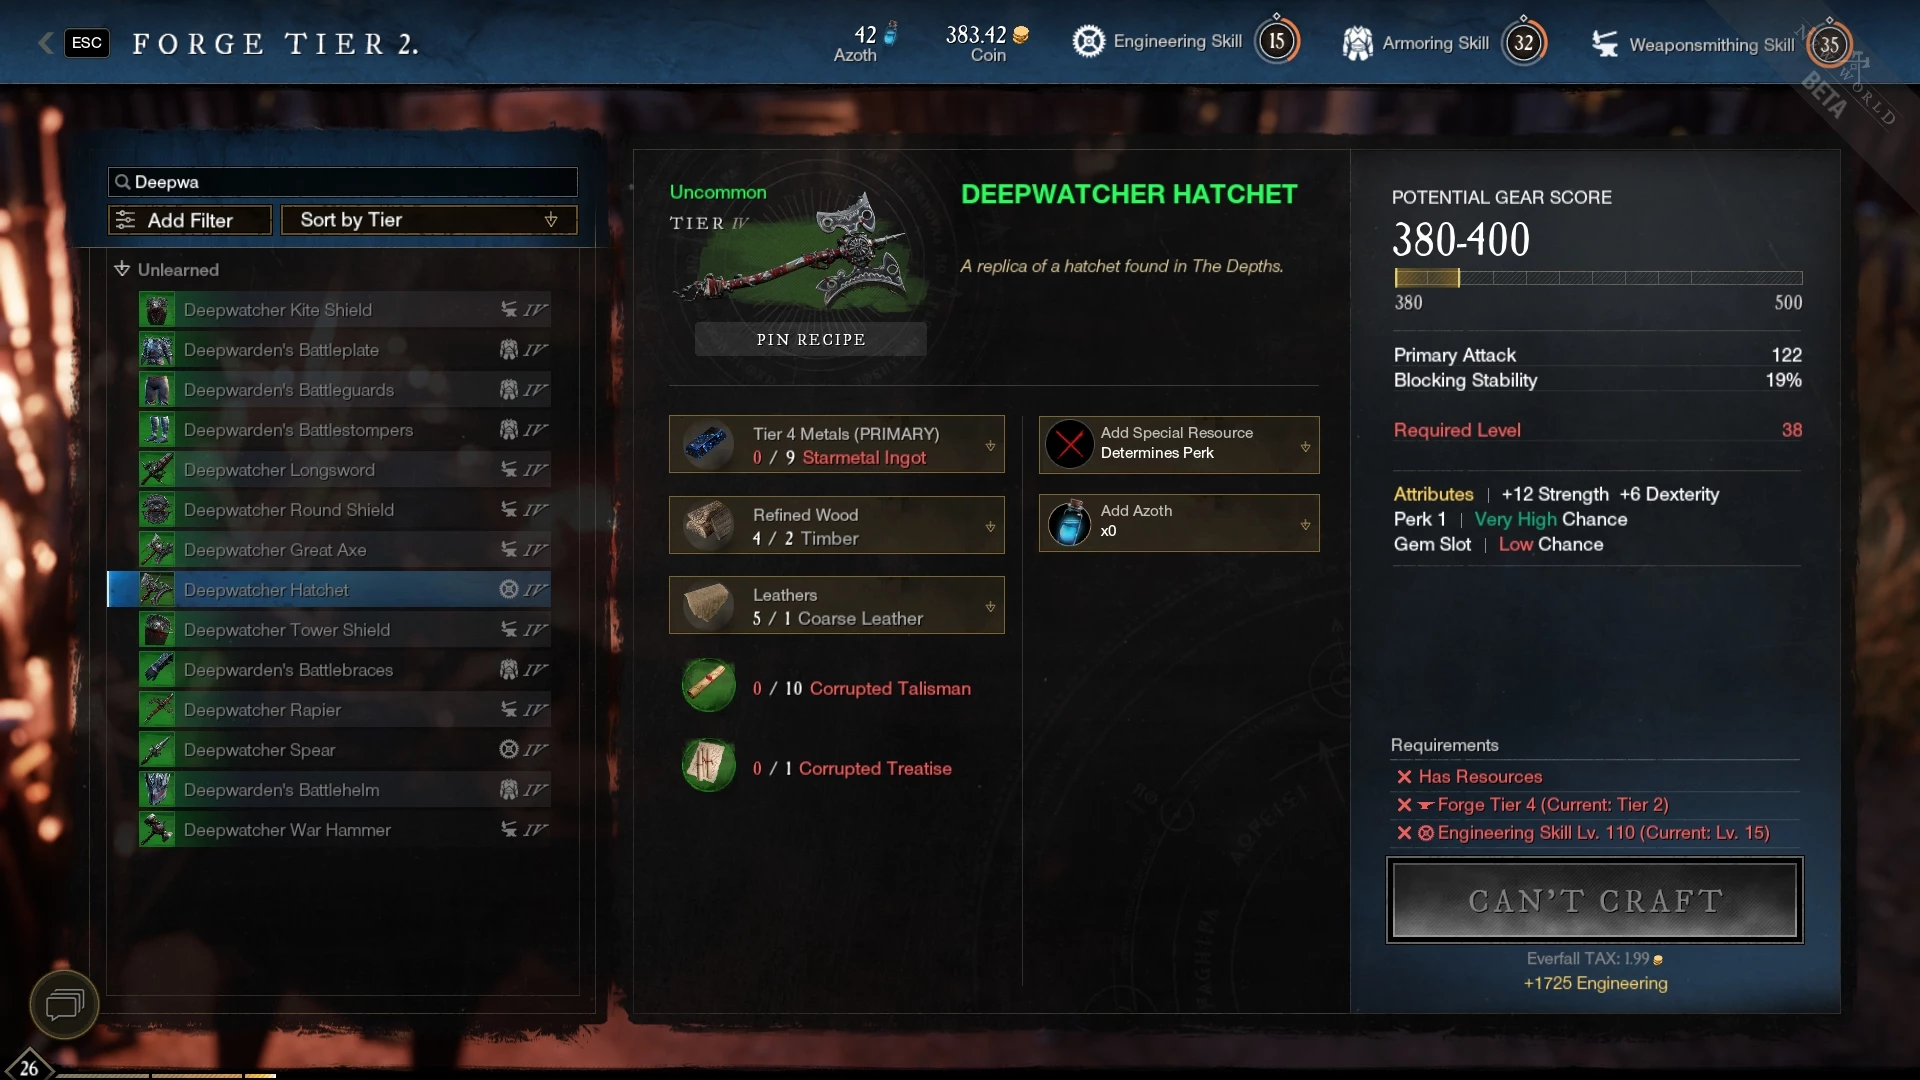The width and height of the screenshot is (1920, 1080).
Task: Click the back arrow next to ESC
Action: tap(46, 42)
